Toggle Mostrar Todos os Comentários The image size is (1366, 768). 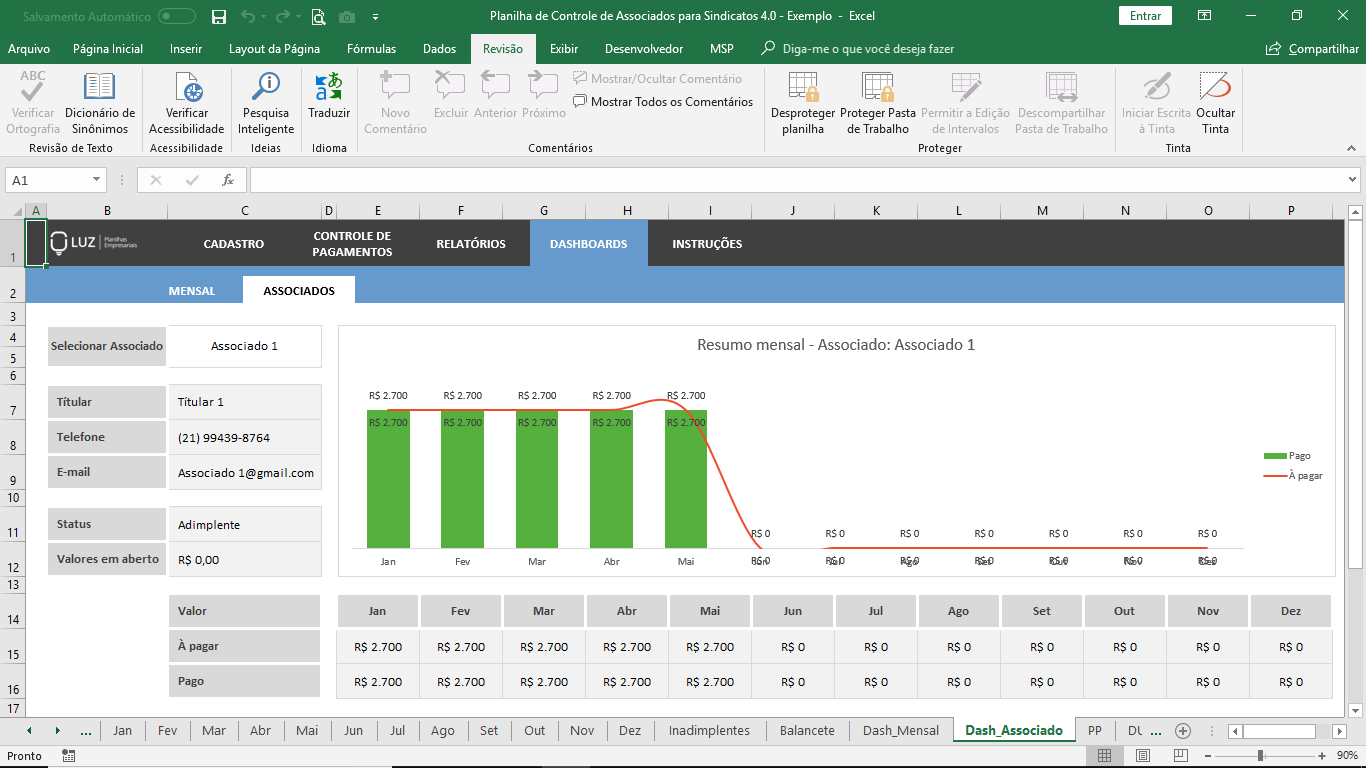point(663,102)
